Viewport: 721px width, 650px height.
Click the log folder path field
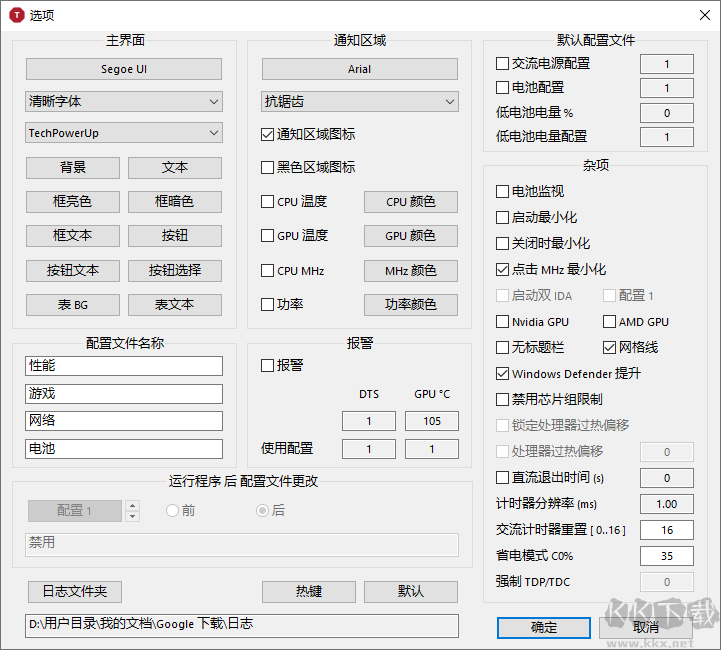[x=242, y=626]
